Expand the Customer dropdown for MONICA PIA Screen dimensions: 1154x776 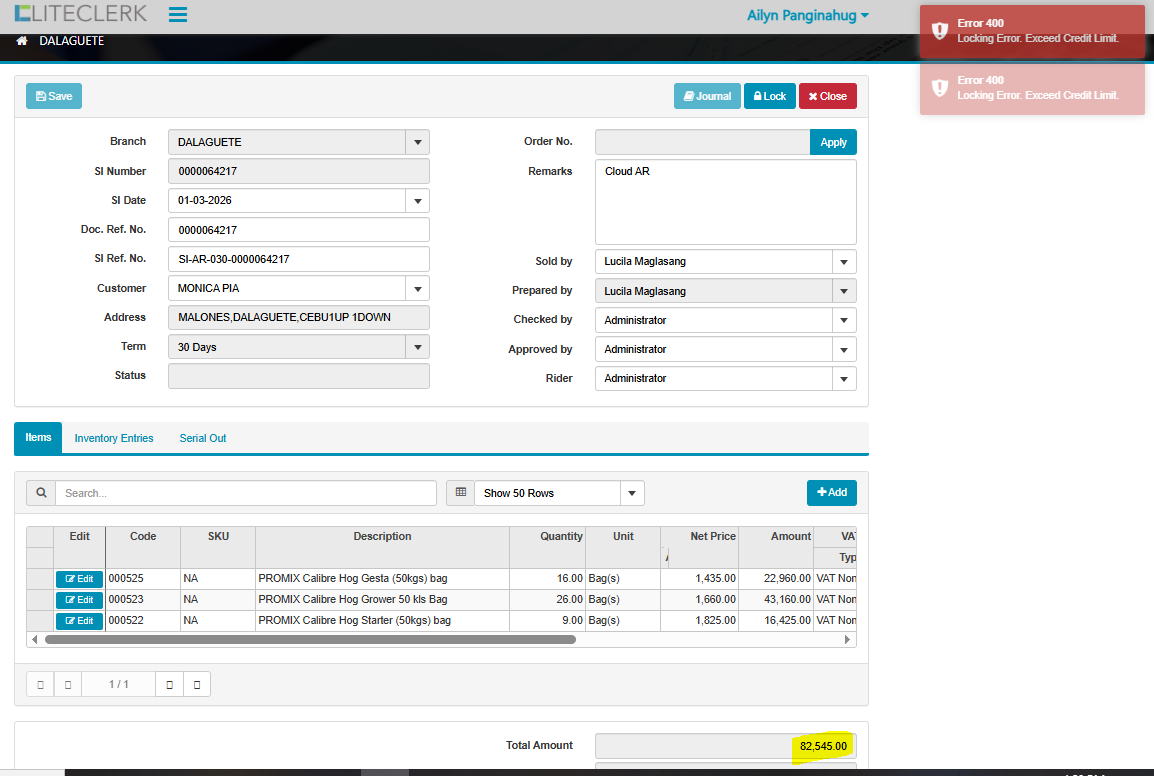(418, 288)
